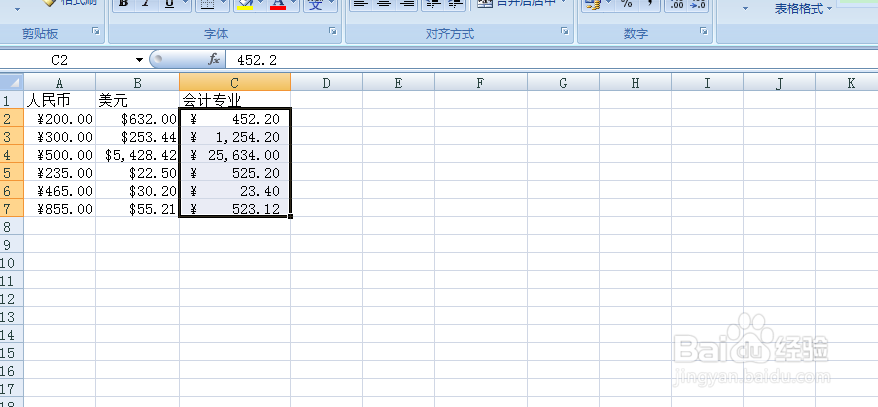Click the select-all corner of the sheet
This screenshot has height=407, width=878.
[12, 82]
